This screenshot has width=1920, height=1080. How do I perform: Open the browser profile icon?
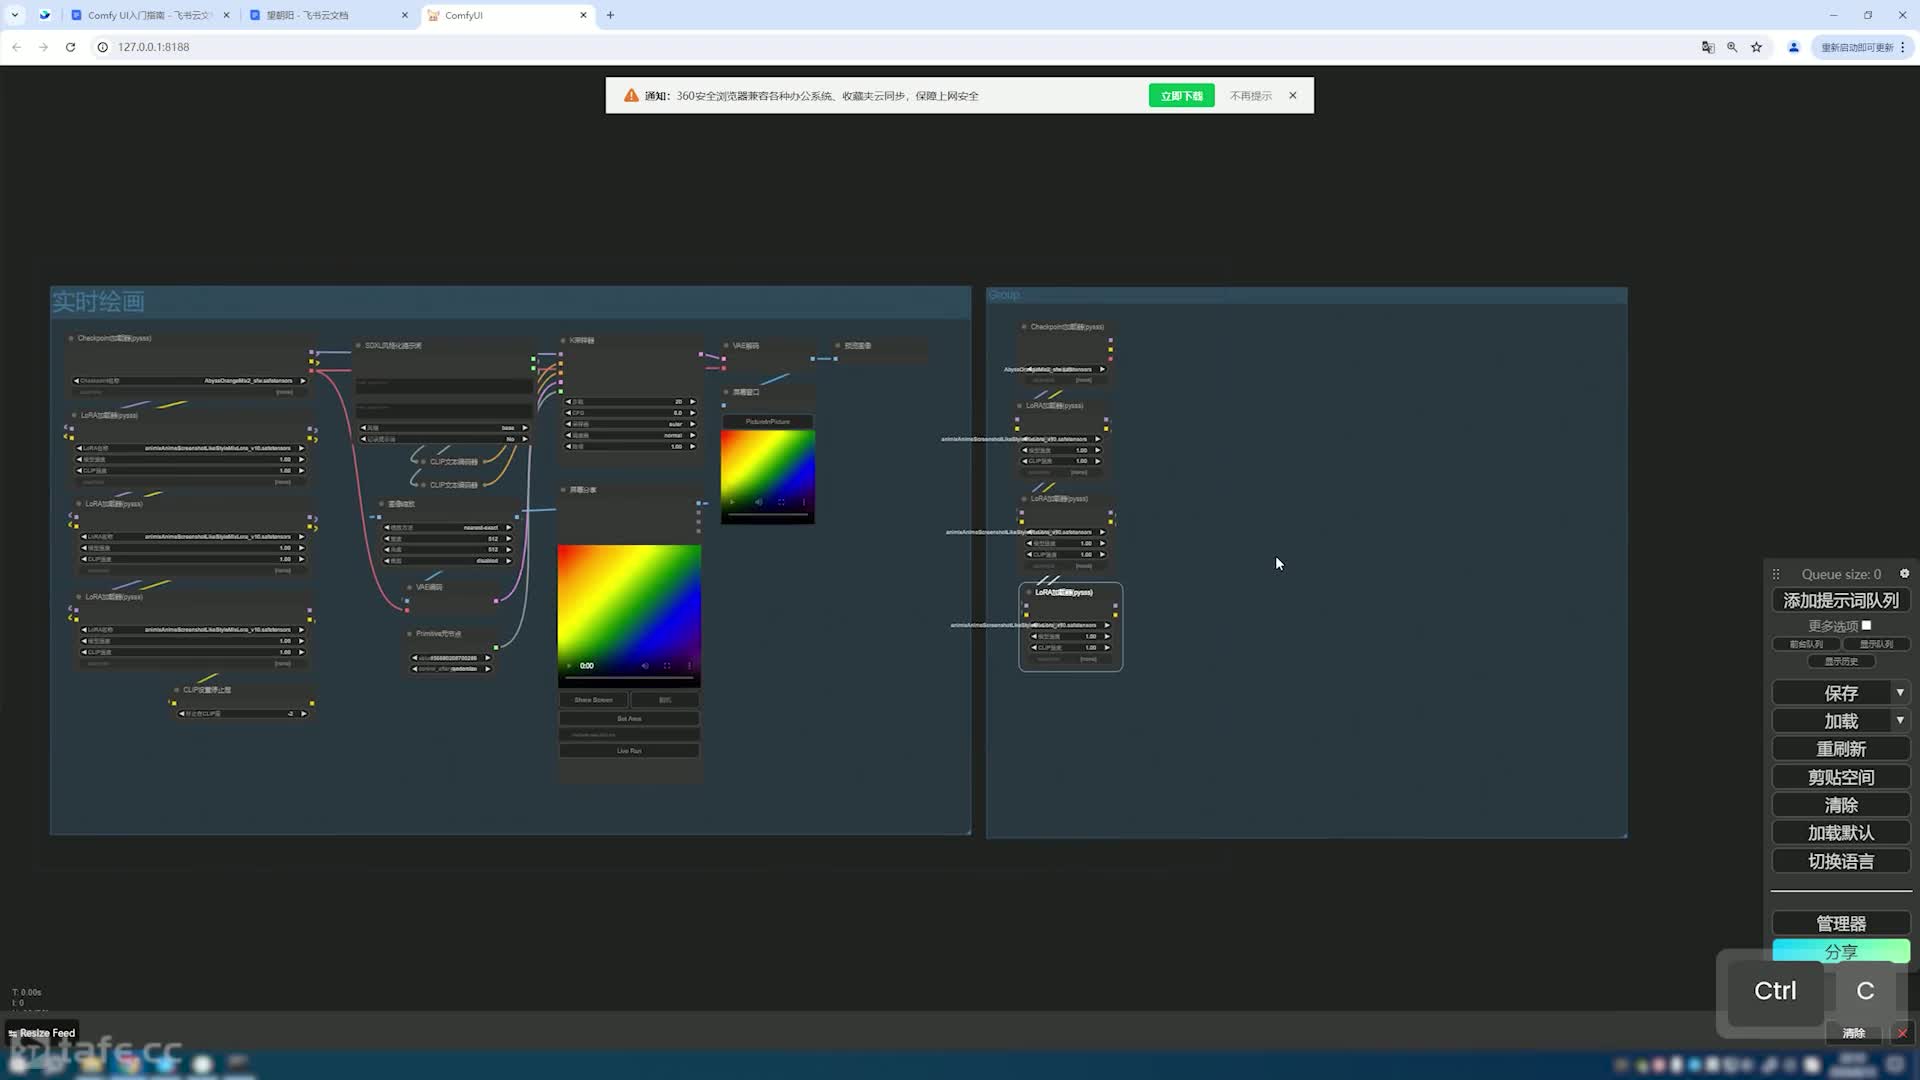click(1794, 47)
